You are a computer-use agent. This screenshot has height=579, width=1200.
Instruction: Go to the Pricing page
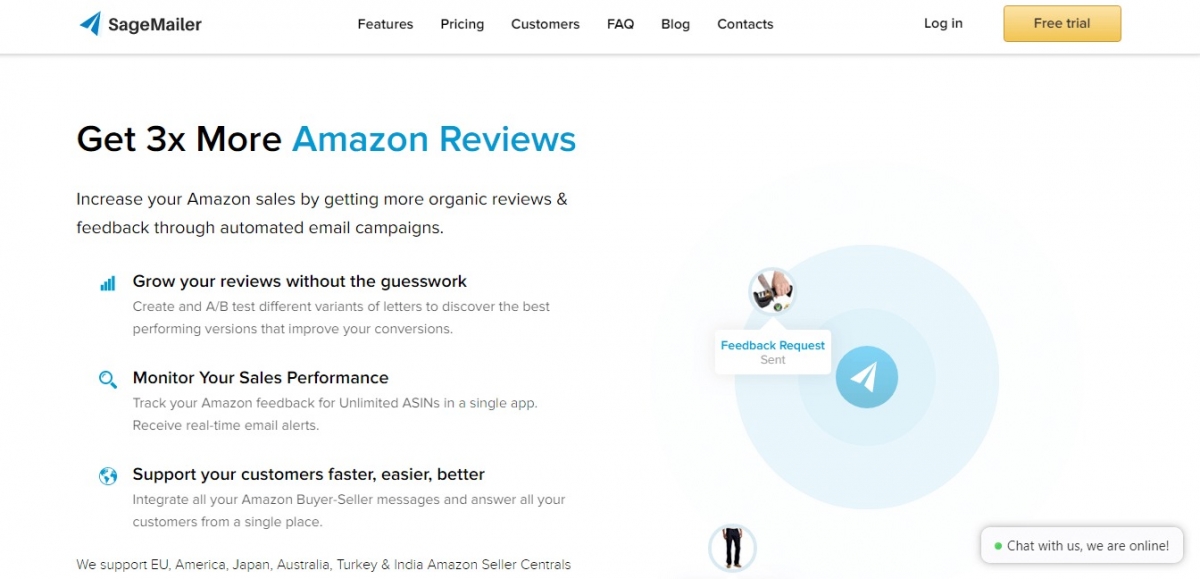click(x=462, y=24)
